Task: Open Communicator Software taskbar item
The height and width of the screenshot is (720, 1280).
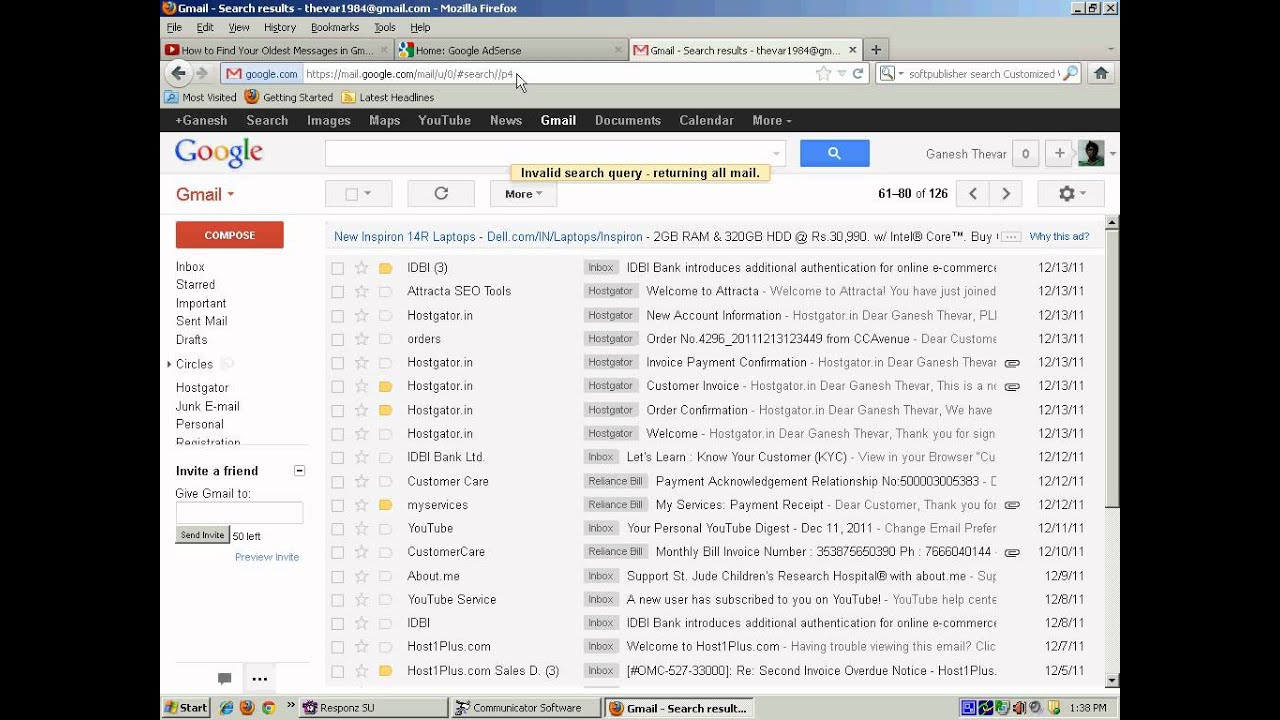Action: point(525,708)
